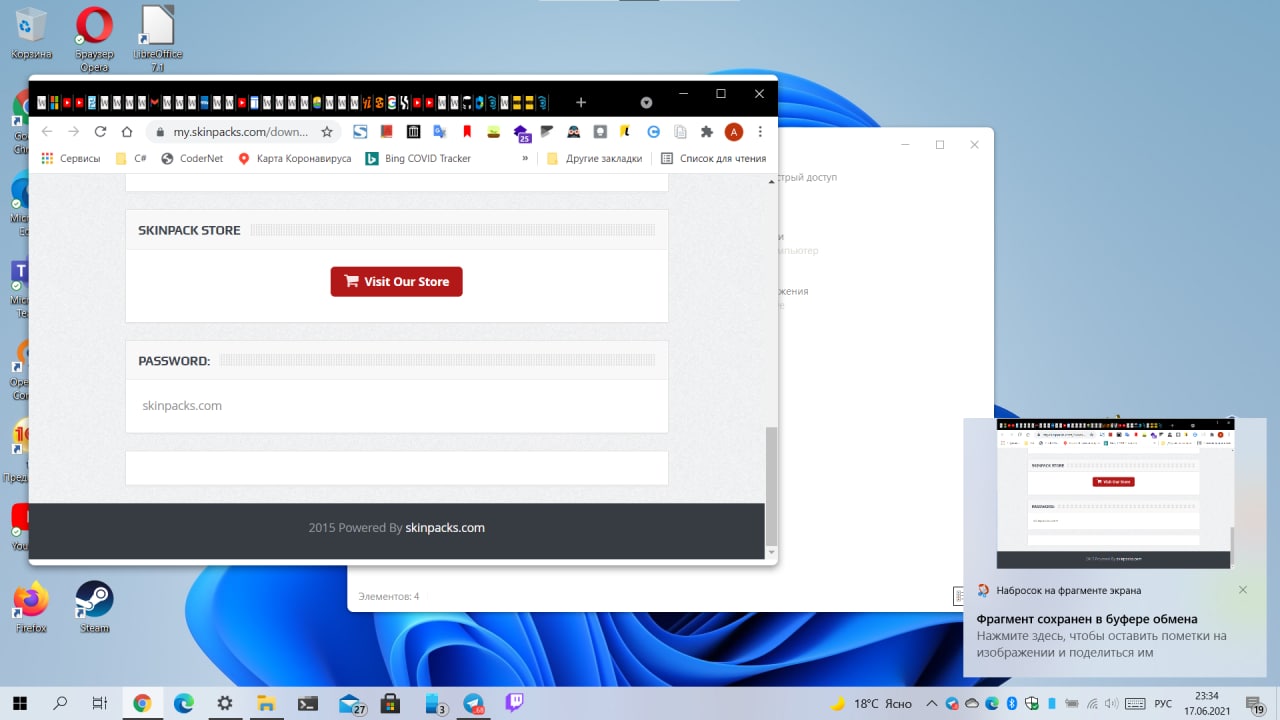This screenshot has height=720, width=1280.
Task: Dismiss the screen snip notification
Action: pyautogui.click(x=1243, y=590)
